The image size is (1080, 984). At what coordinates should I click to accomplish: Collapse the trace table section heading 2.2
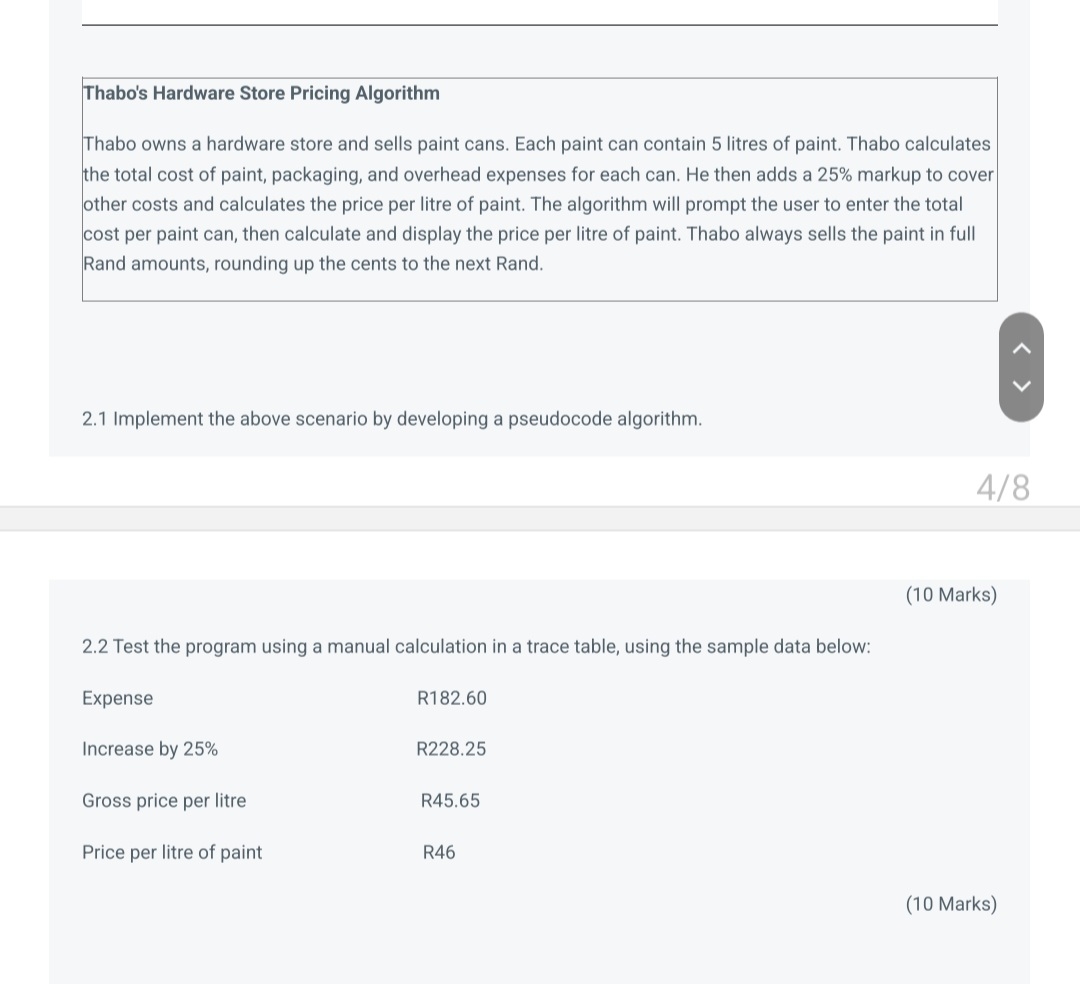476,646
